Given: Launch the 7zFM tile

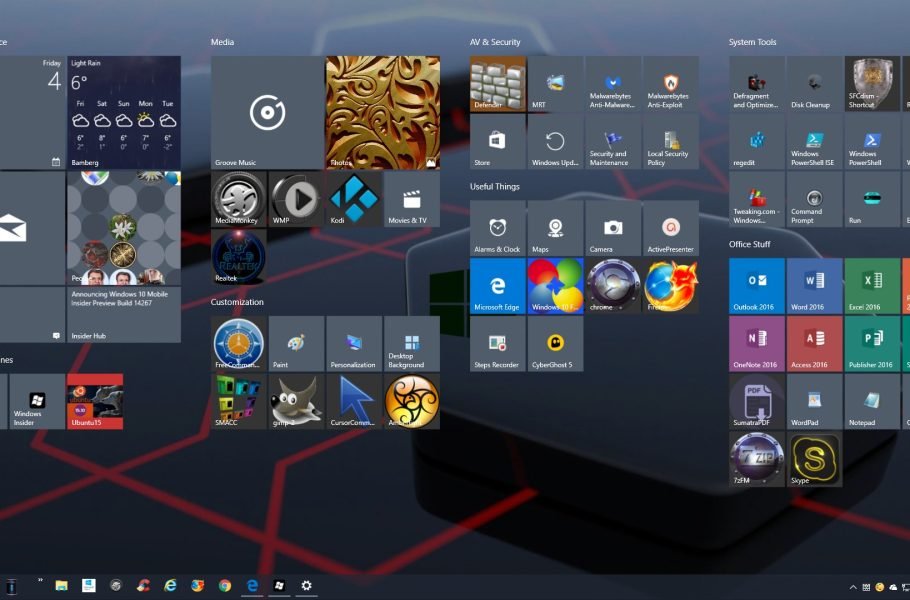Looking at the screenshot, I should click(757, 459).
